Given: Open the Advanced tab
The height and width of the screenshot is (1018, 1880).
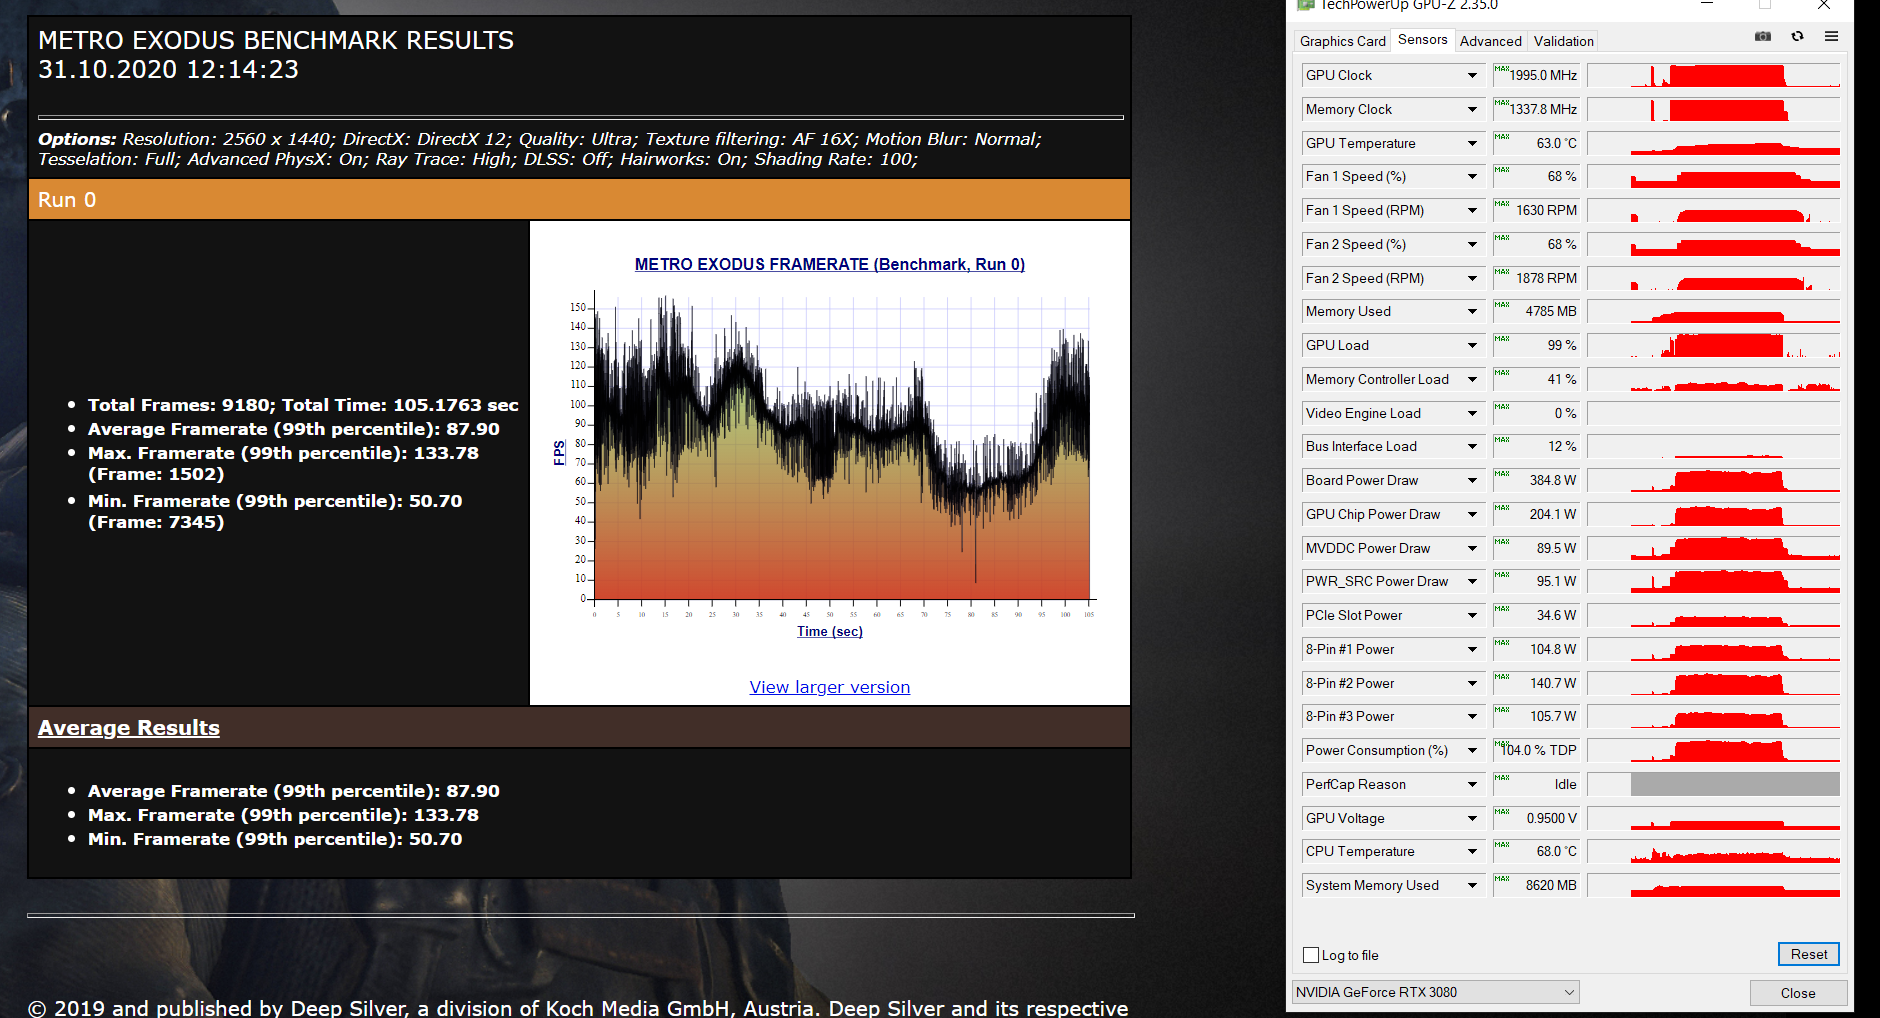Looking at the screenshot, I should pos(1490,41).
